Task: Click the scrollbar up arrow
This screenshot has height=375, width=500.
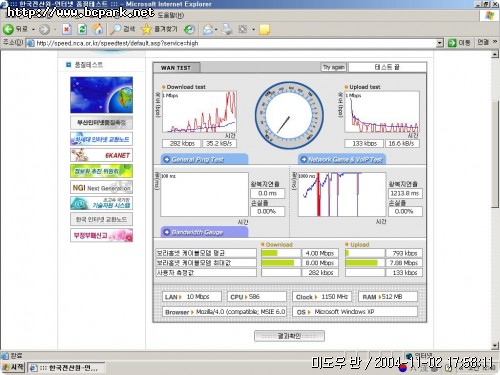Action: coord(495,54)
